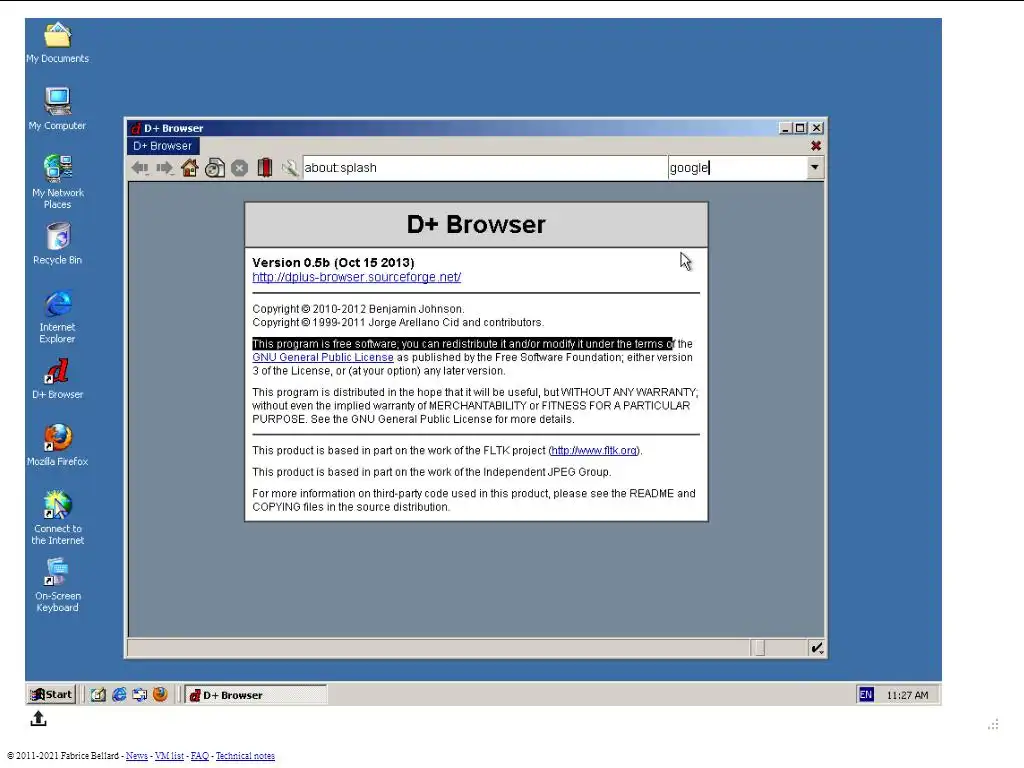
Task: Click the search field containing google
Action: click(x=737, y=168)
